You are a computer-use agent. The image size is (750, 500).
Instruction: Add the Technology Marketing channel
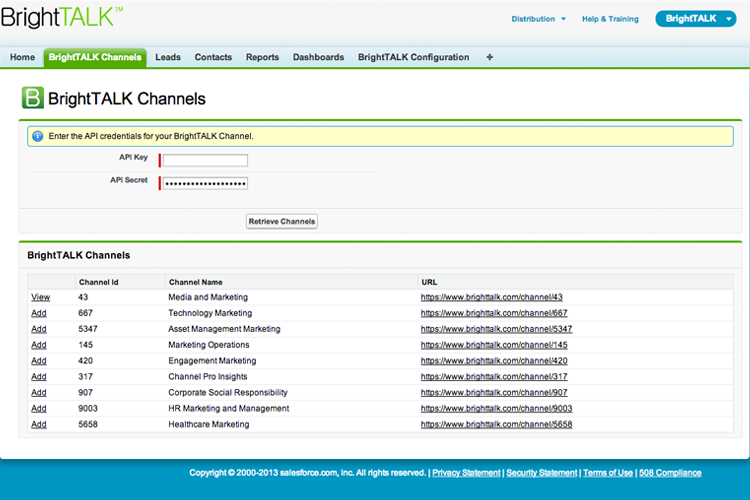pos(39,313)
